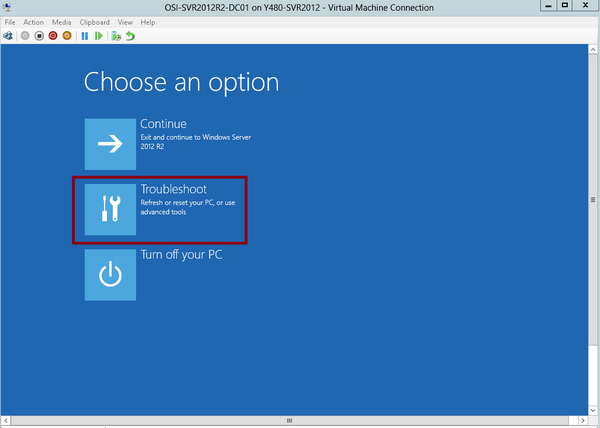This screenshot has width=600, height=428.
Task: Select the Turn off your PC tile
Action: coord(110,274)
